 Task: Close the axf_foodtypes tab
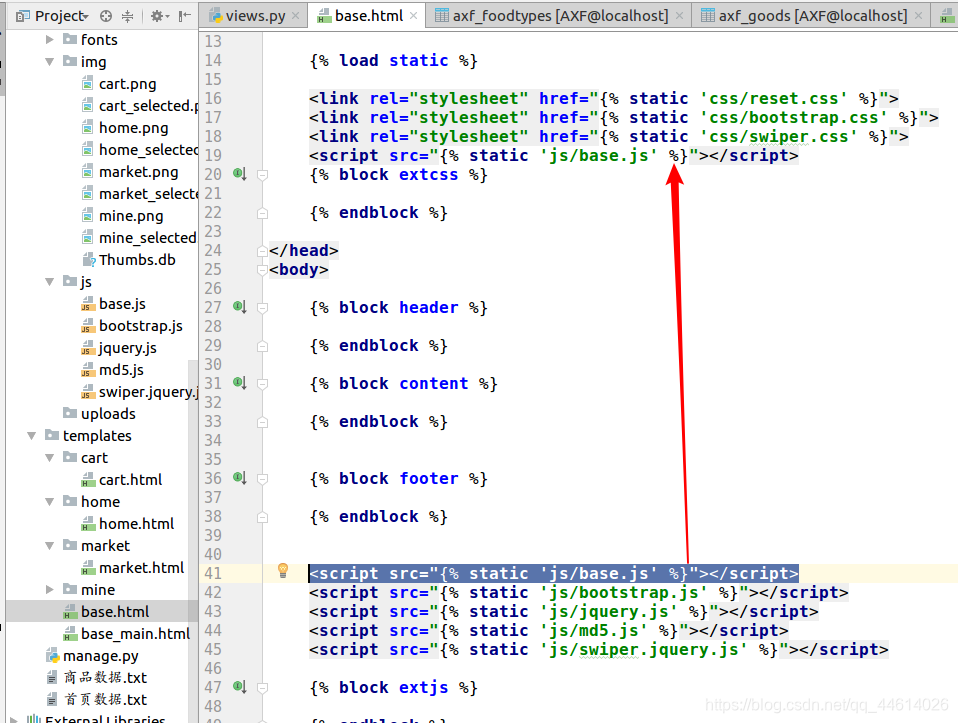click(679, 16)
